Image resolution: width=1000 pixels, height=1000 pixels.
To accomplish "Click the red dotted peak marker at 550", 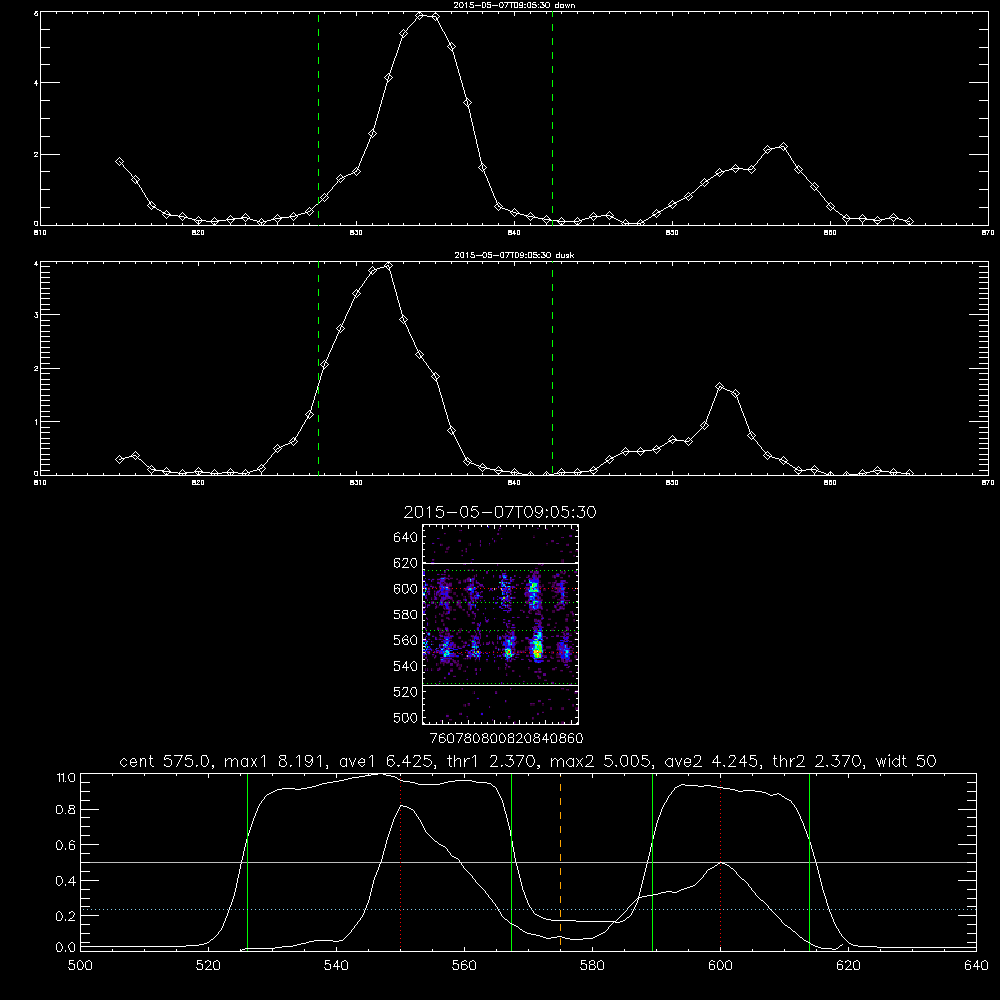I will coord(401,861).
